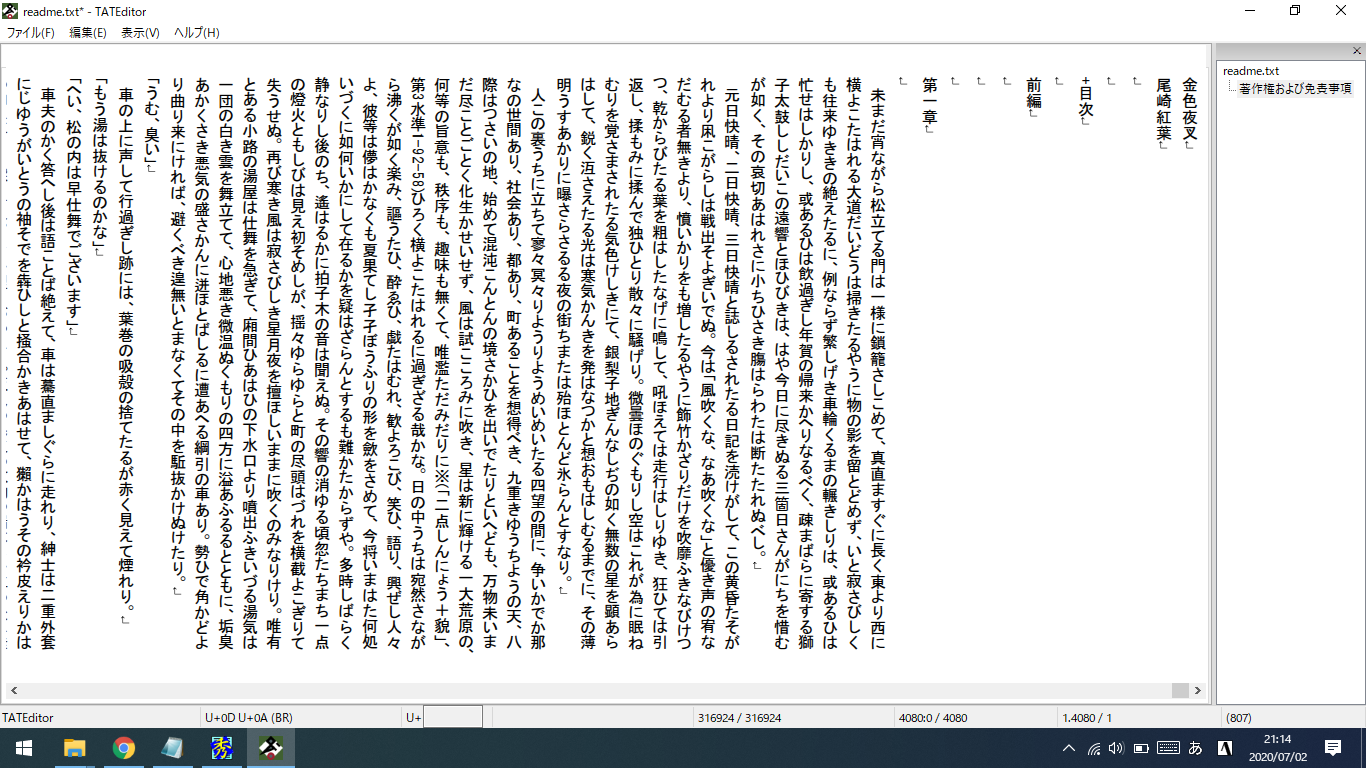Open the notepad-style app in the taskbar
This screenshot has height=768, width=1366.
(173, 748)
